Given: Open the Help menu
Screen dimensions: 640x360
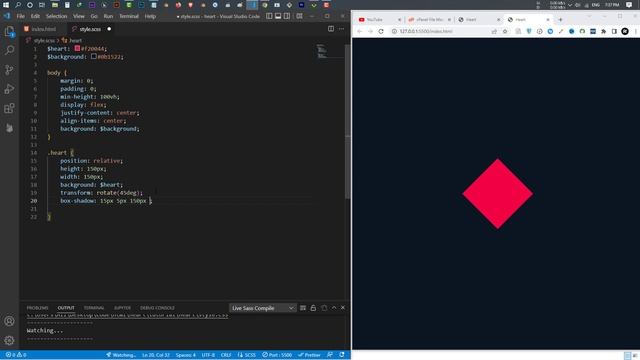Looking at the screenshot, I should [x=150, y=16].
